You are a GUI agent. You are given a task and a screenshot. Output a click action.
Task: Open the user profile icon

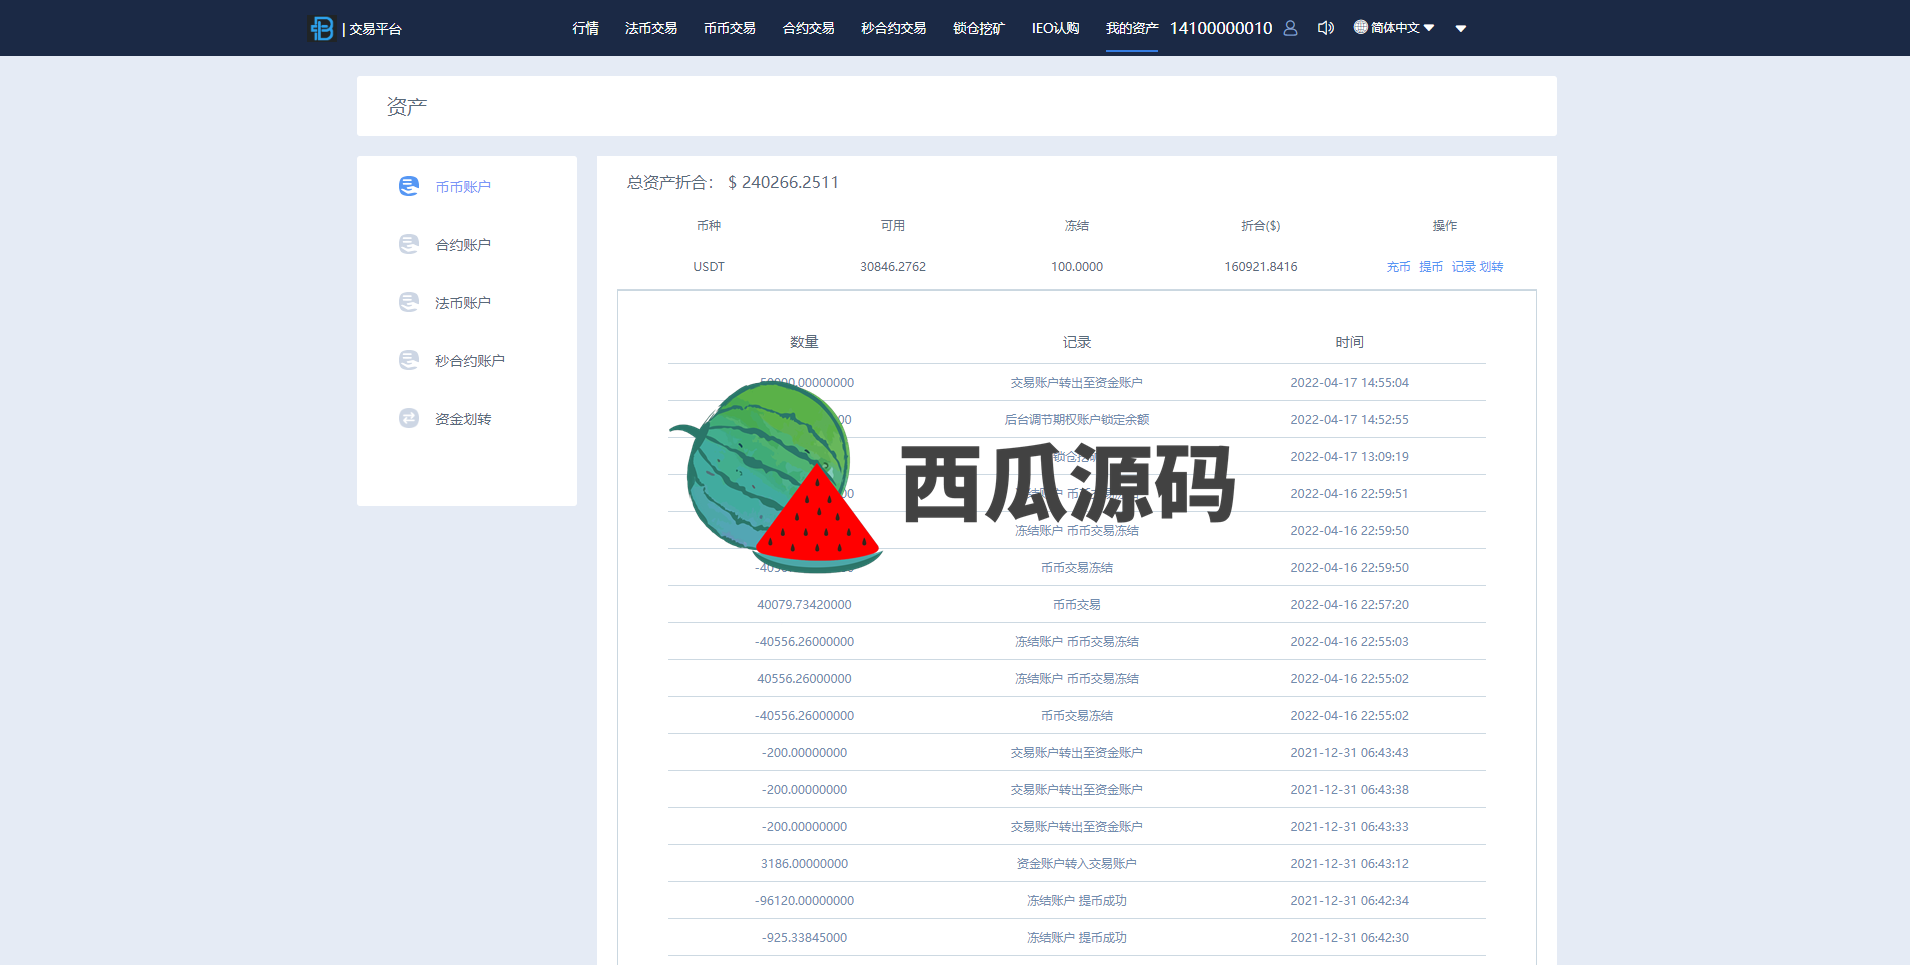click(1290, 28)
